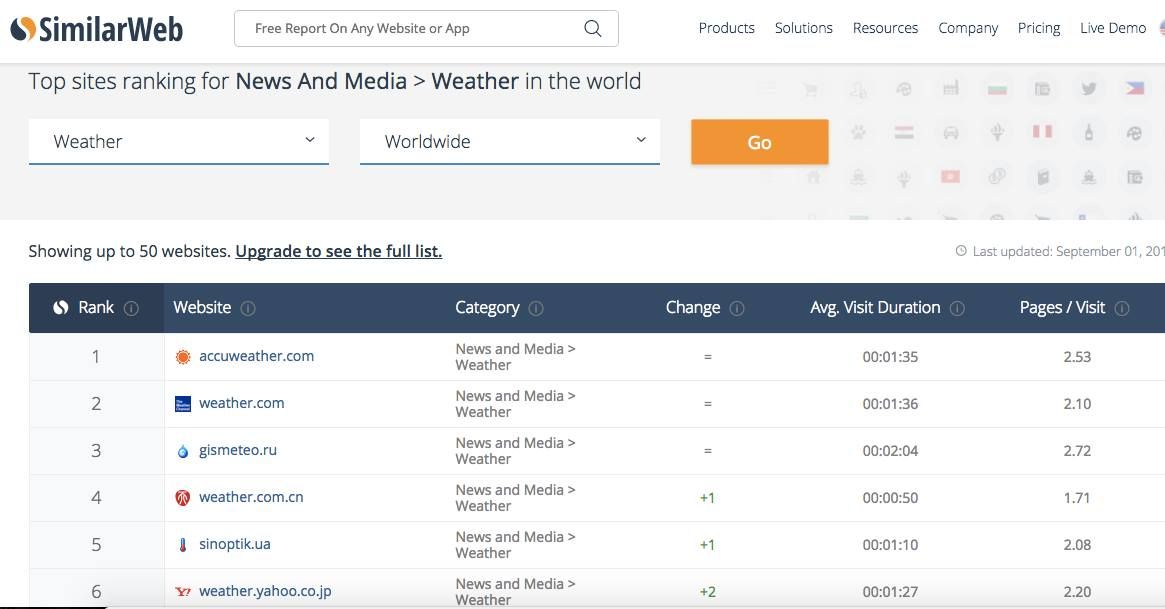The image size is (1165, 609).
Task: Open the Solutions menu
Action: coord(804,28)
